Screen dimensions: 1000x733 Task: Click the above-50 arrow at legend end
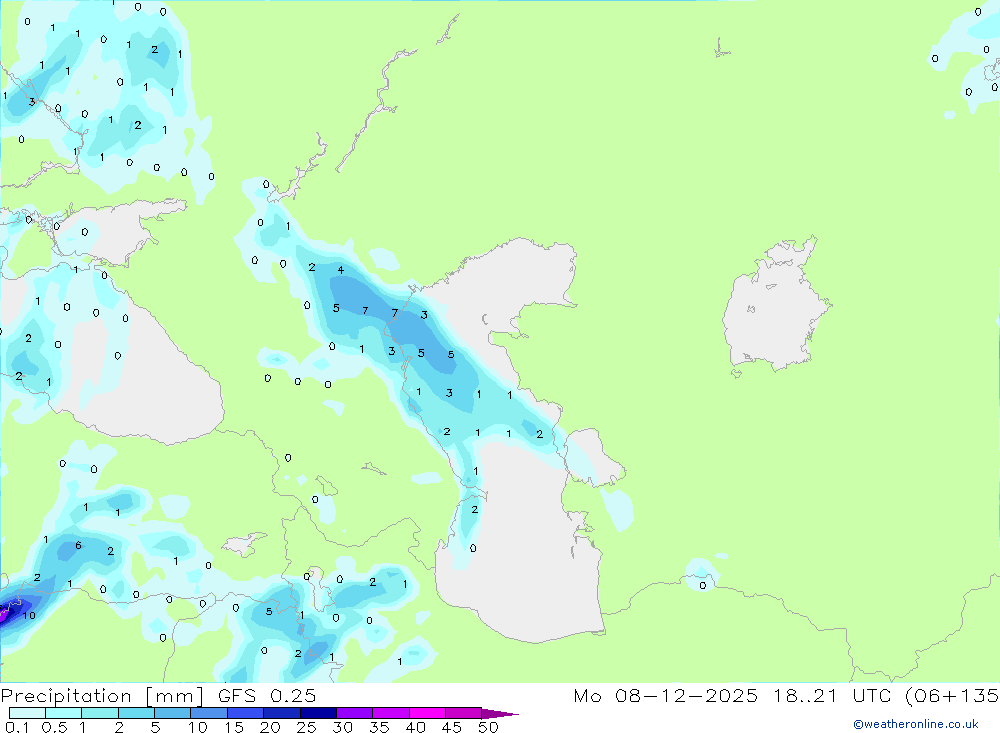pyautogui.click(x=499, y=713)
